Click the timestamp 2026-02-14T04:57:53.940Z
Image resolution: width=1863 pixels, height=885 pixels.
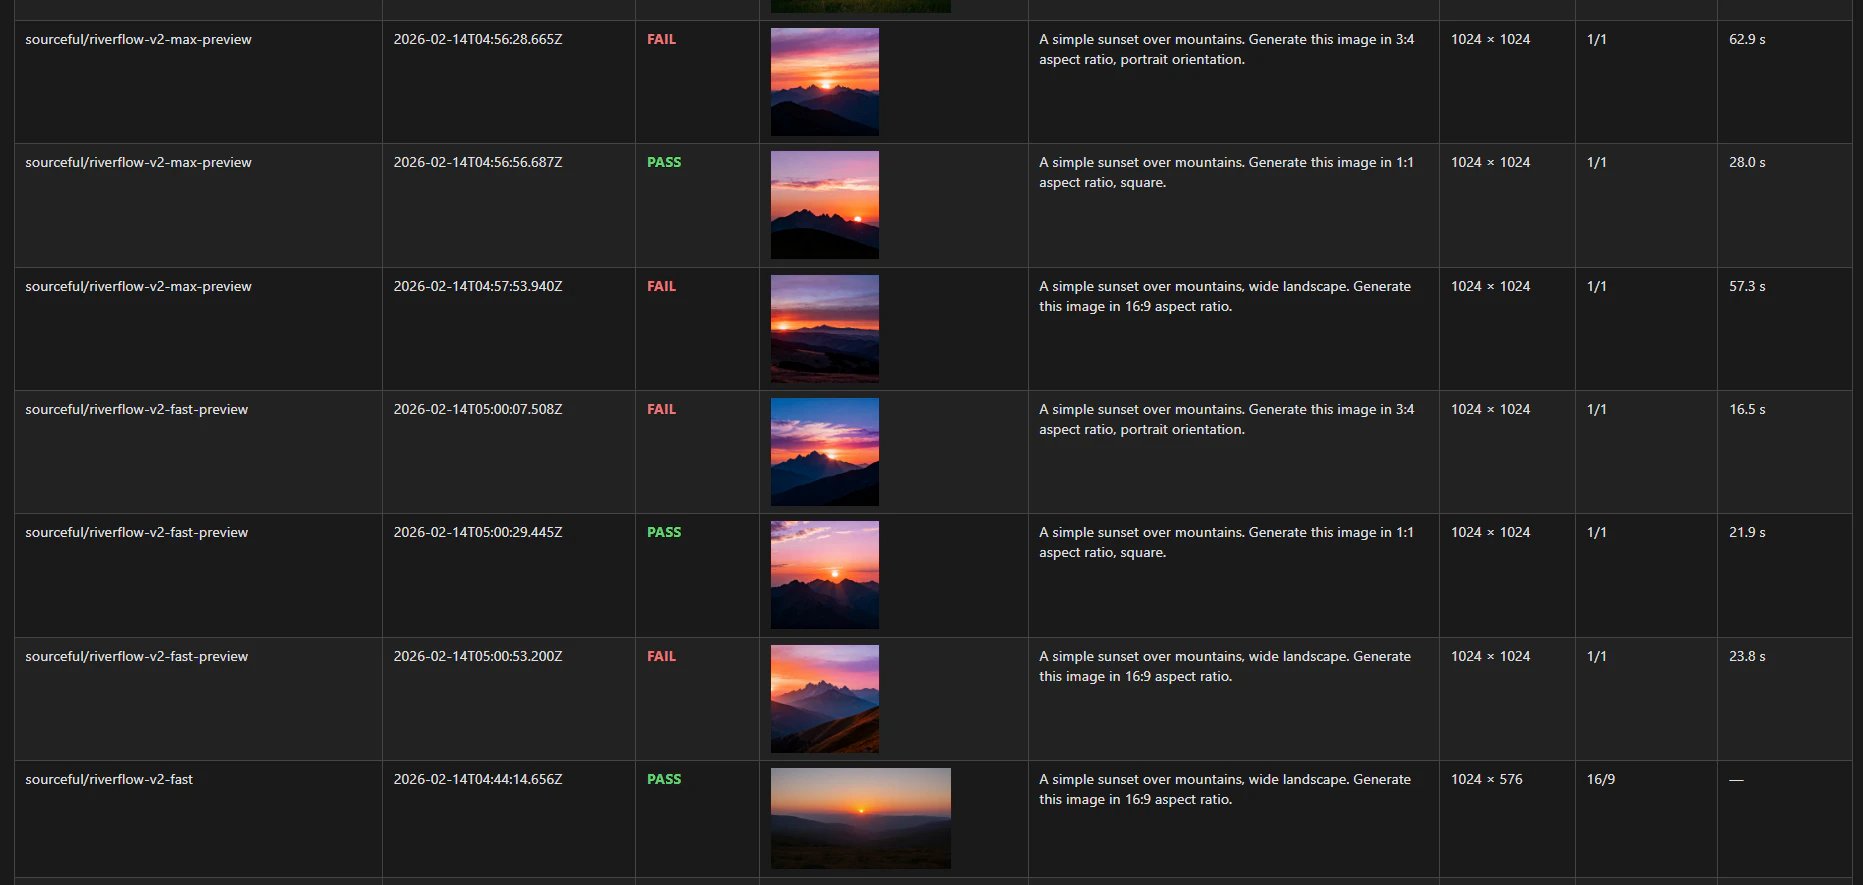point(478,286)
